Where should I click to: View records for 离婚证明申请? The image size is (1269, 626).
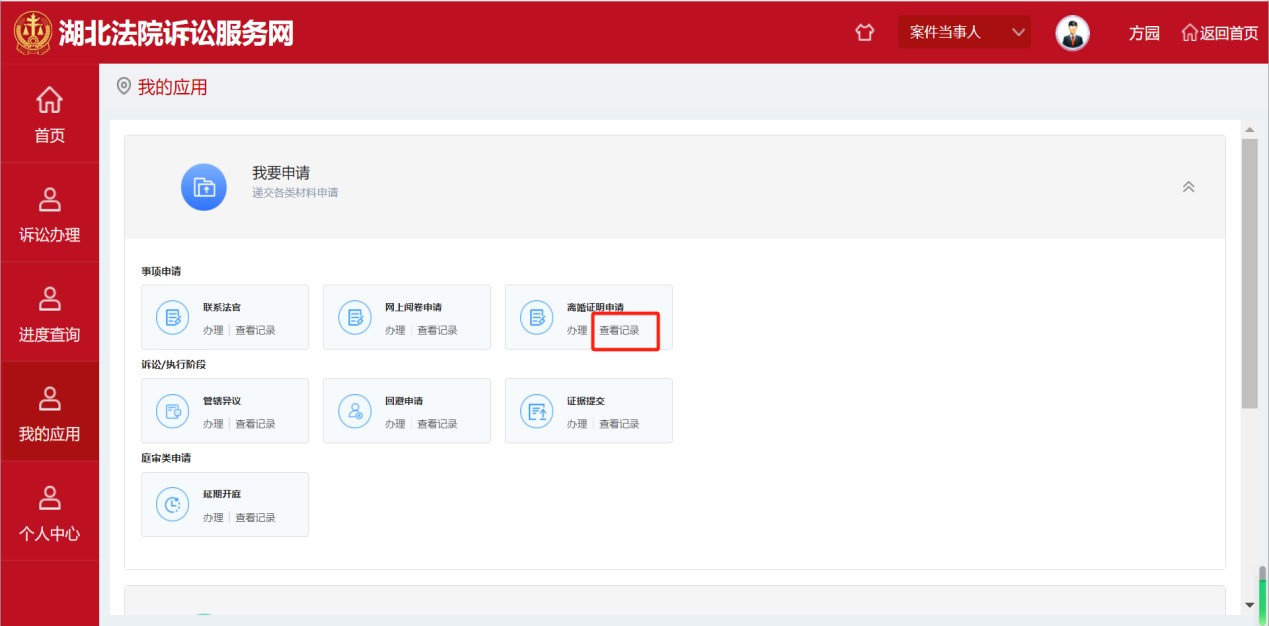point(619,330)
